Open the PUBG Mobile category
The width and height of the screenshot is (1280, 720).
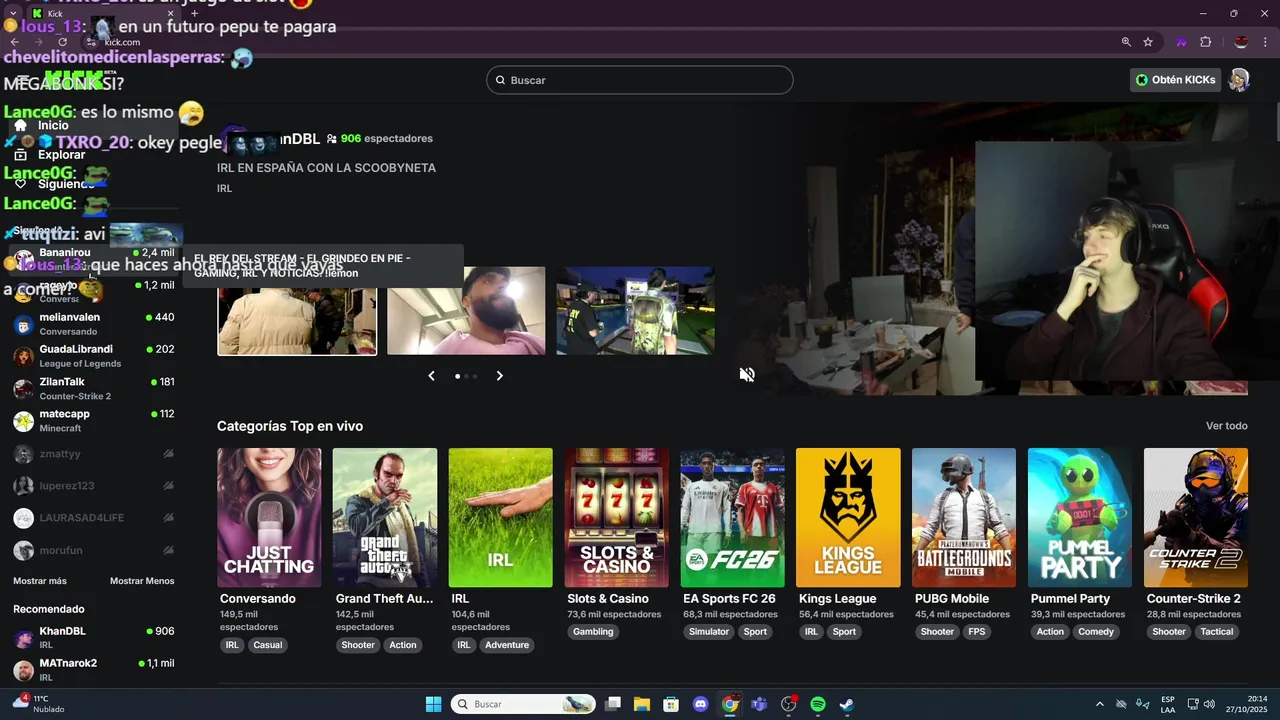[964, 517]
